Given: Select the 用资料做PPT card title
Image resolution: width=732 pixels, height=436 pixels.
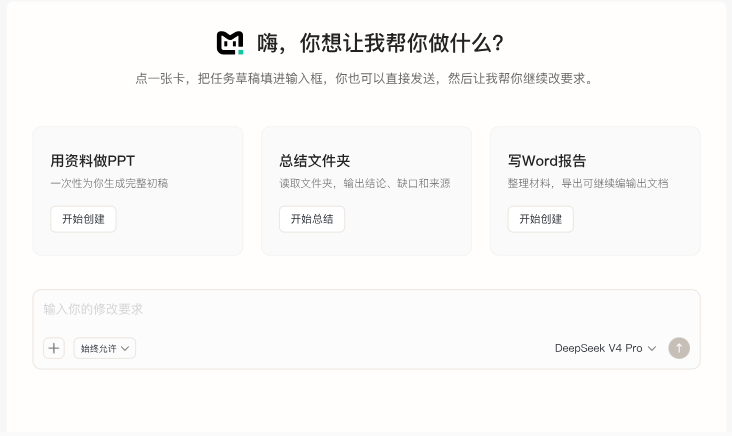Looking at the screenshot, I should pyautogui.click(x=92, y=161).
